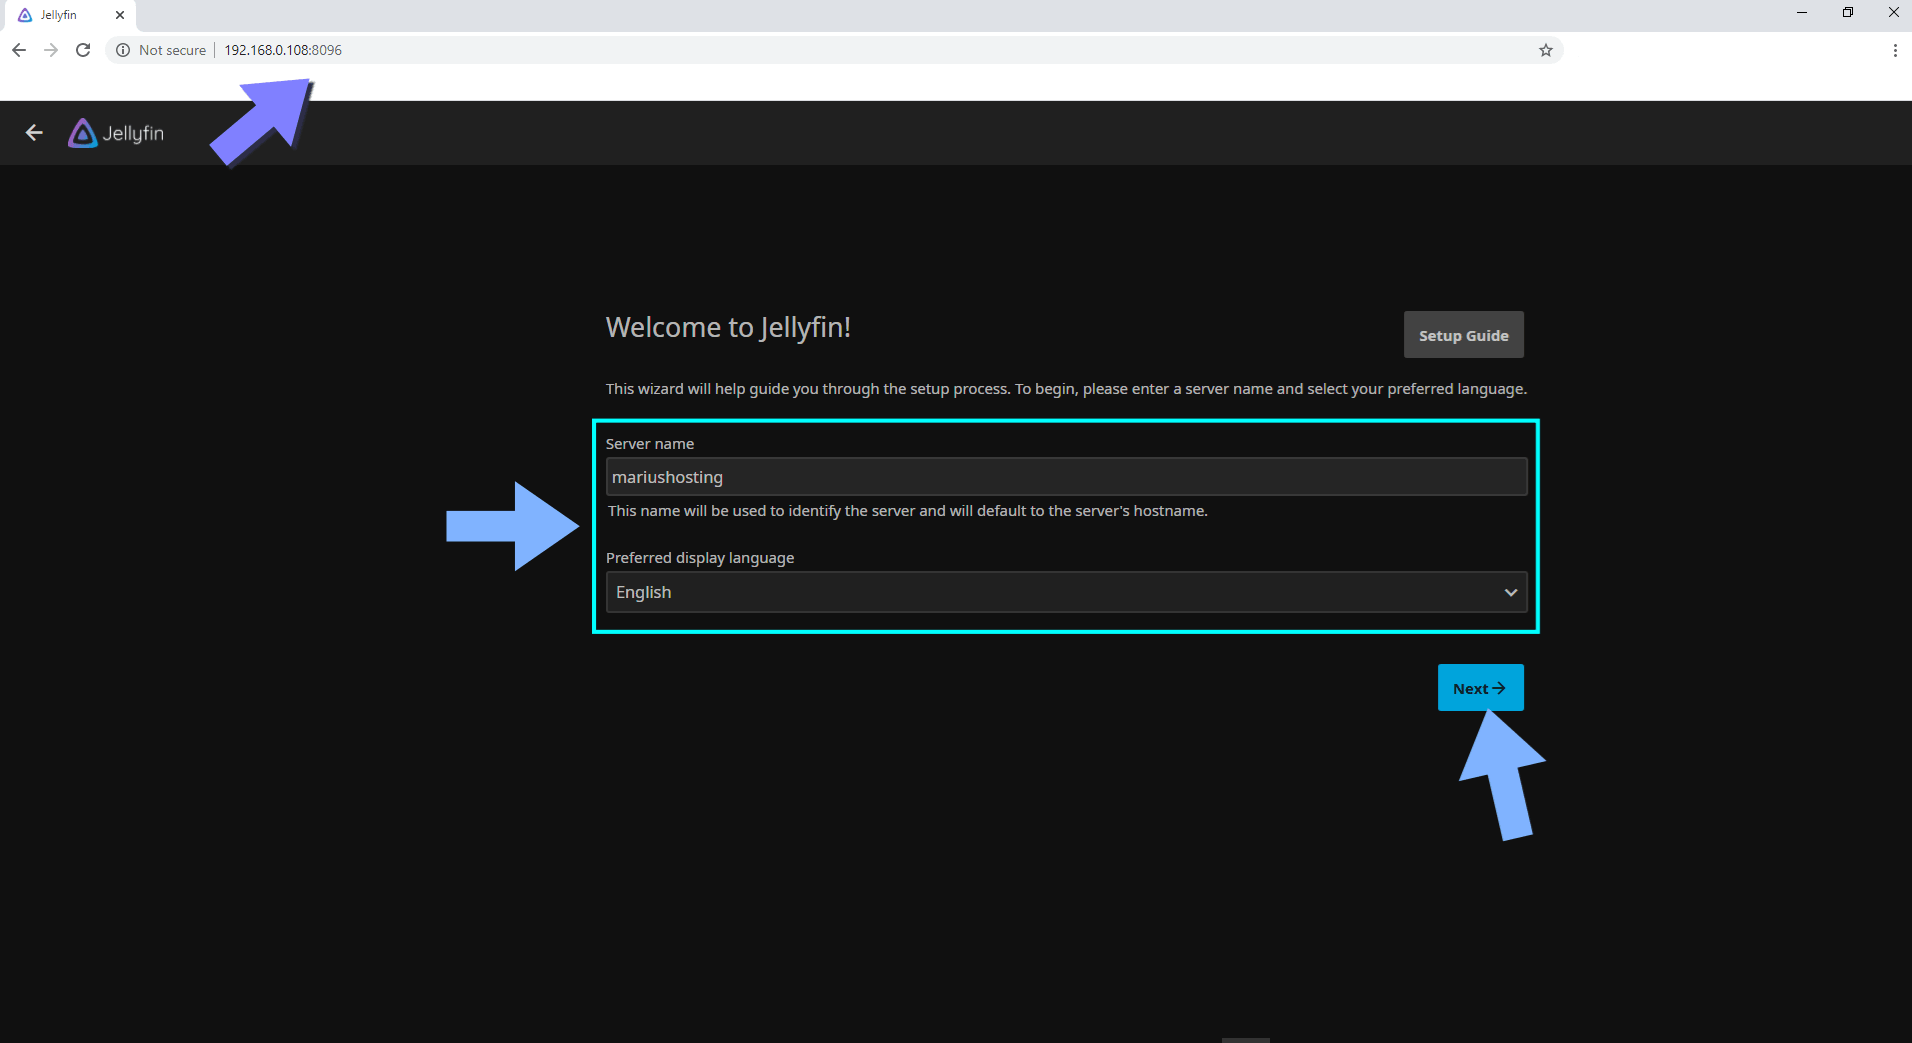Click the address bar URL 192.168.0.108:8096
Viewport: 1912px width, 1043px height.
tap(283, 50)
